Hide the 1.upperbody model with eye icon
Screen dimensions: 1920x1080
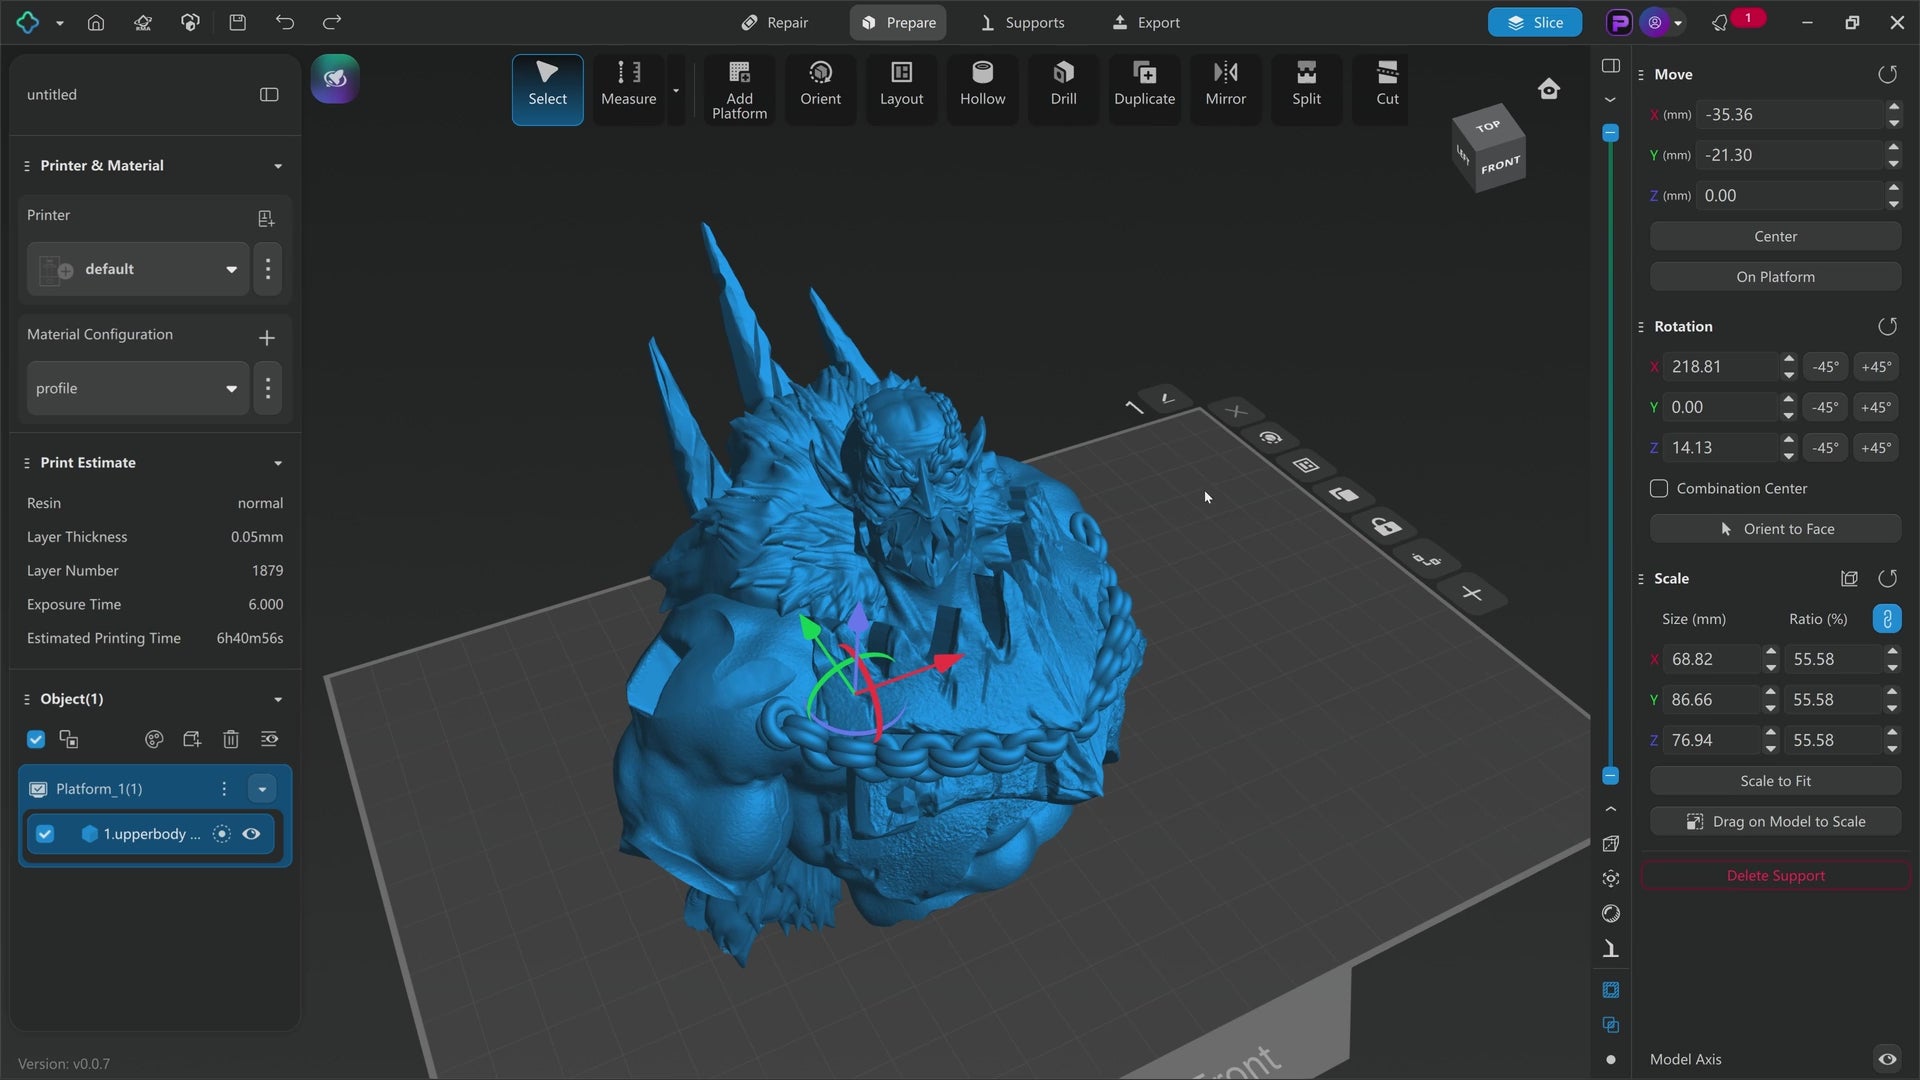point(252,834)
